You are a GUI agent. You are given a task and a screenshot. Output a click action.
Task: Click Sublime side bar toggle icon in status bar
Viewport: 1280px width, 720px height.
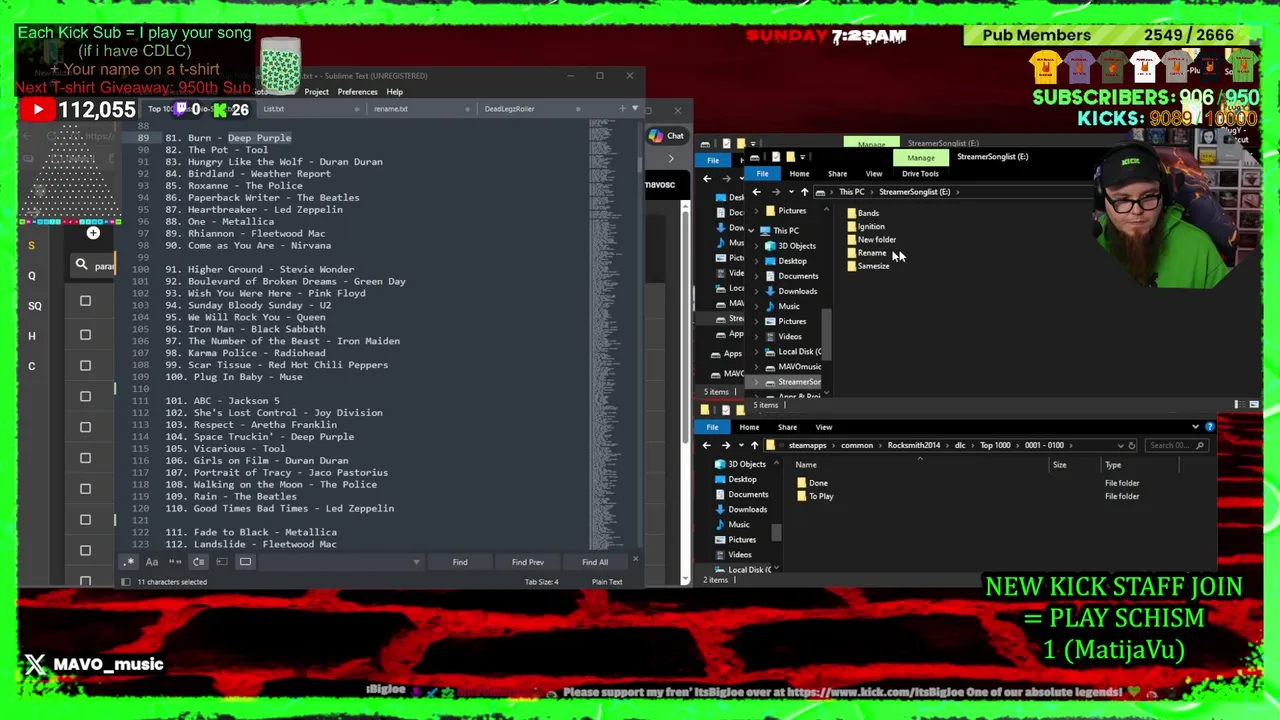point(126,582)
